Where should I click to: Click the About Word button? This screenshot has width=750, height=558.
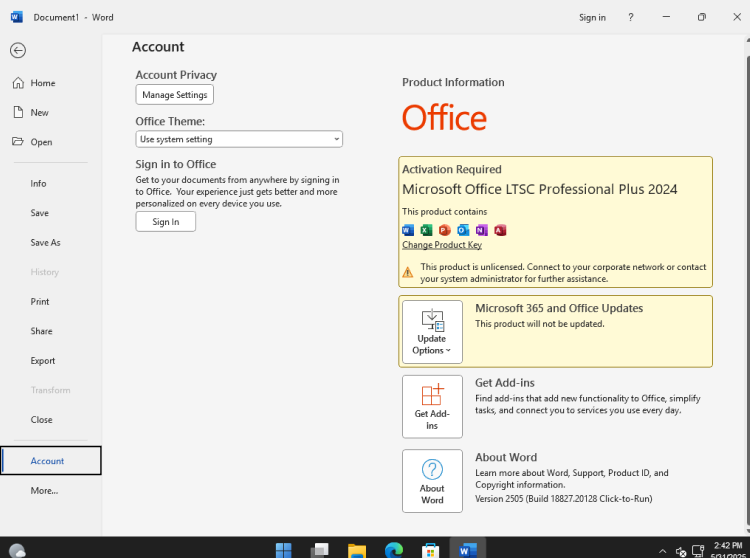pyautogui.click(x=432, y=481)
